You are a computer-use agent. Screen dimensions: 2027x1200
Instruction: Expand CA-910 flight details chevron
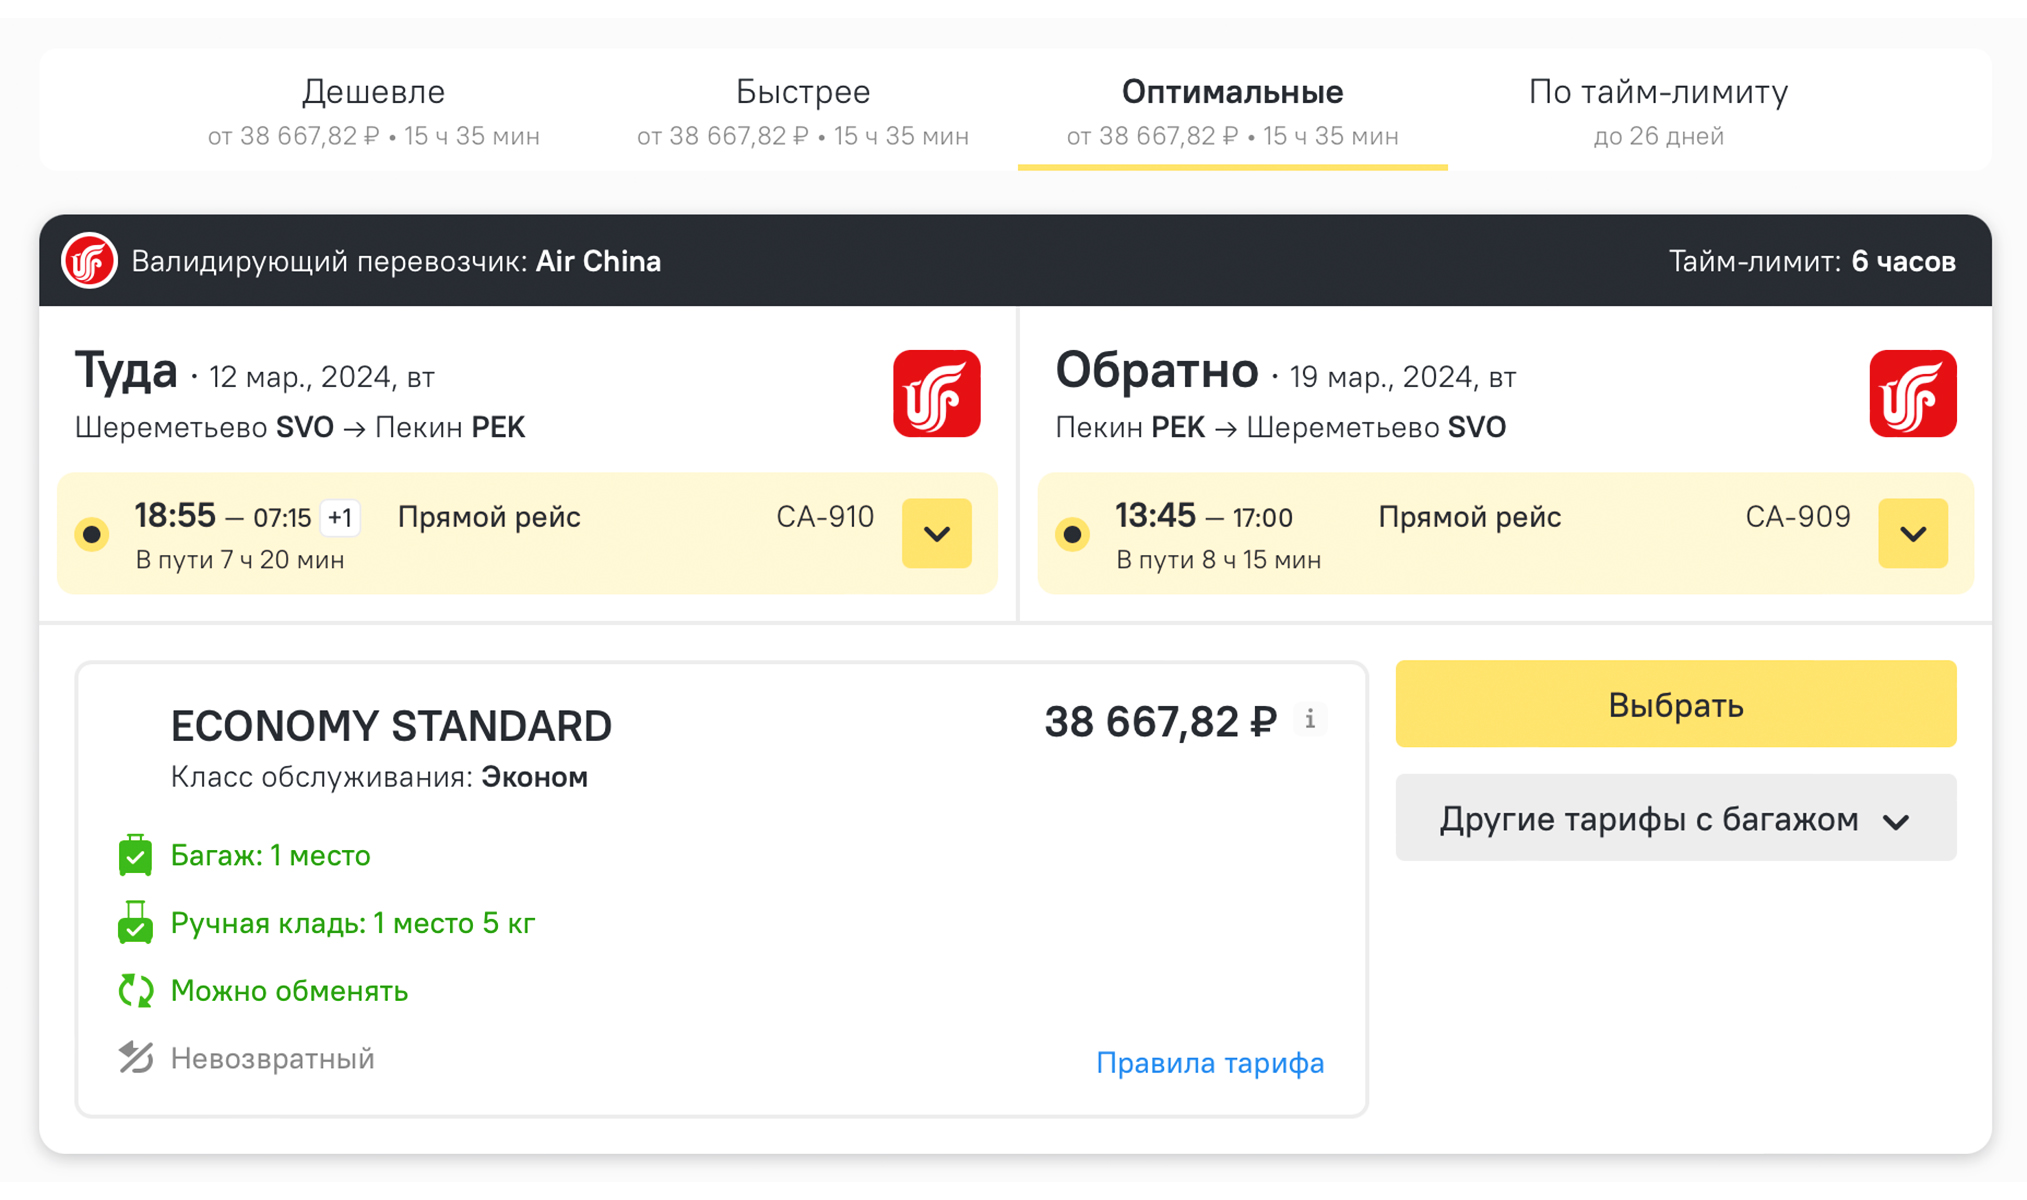(x=936, y=534)
